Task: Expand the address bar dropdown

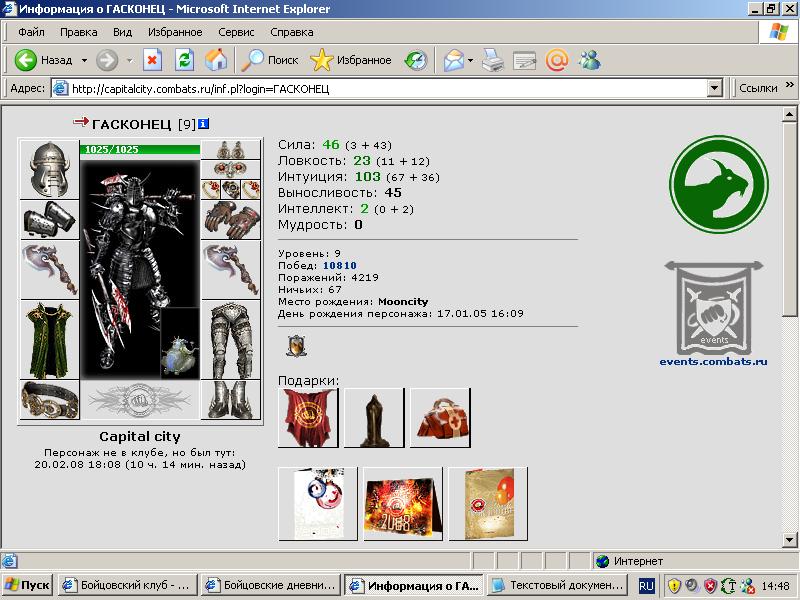Action: tap(714, 88)
